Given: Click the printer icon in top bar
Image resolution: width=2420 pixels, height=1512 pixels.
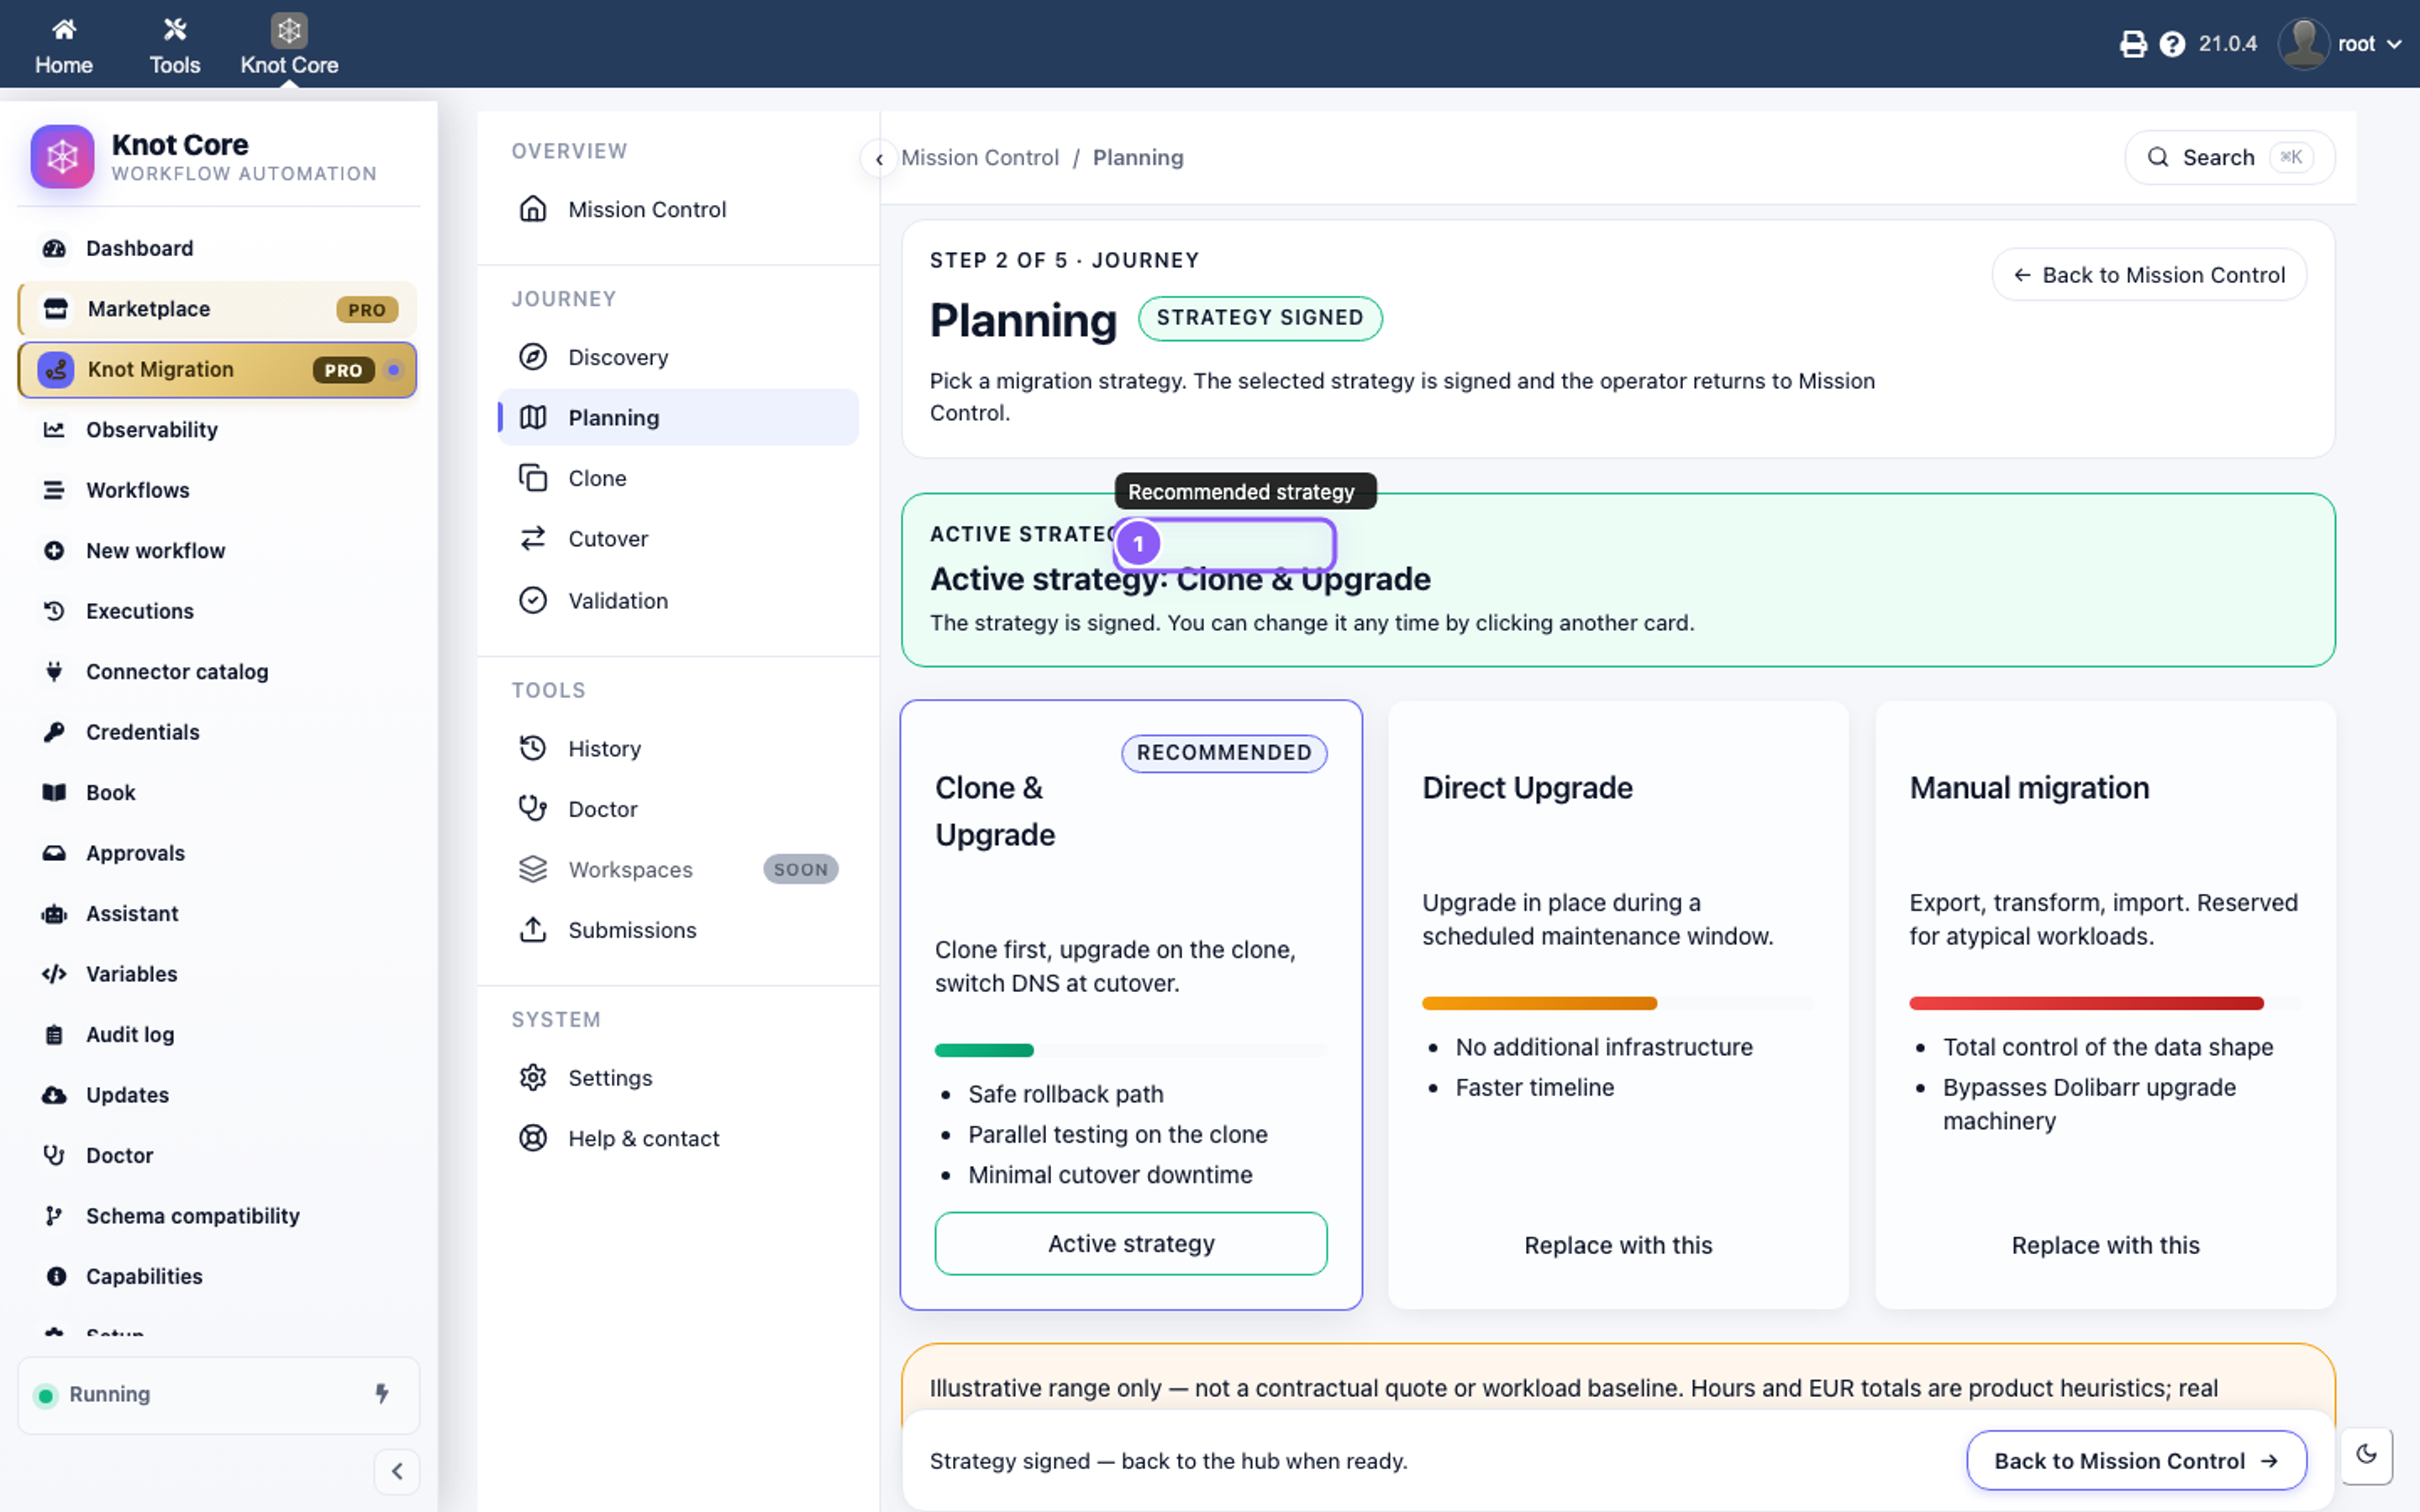Looking at the screenshot, I should click(2132, 44).
